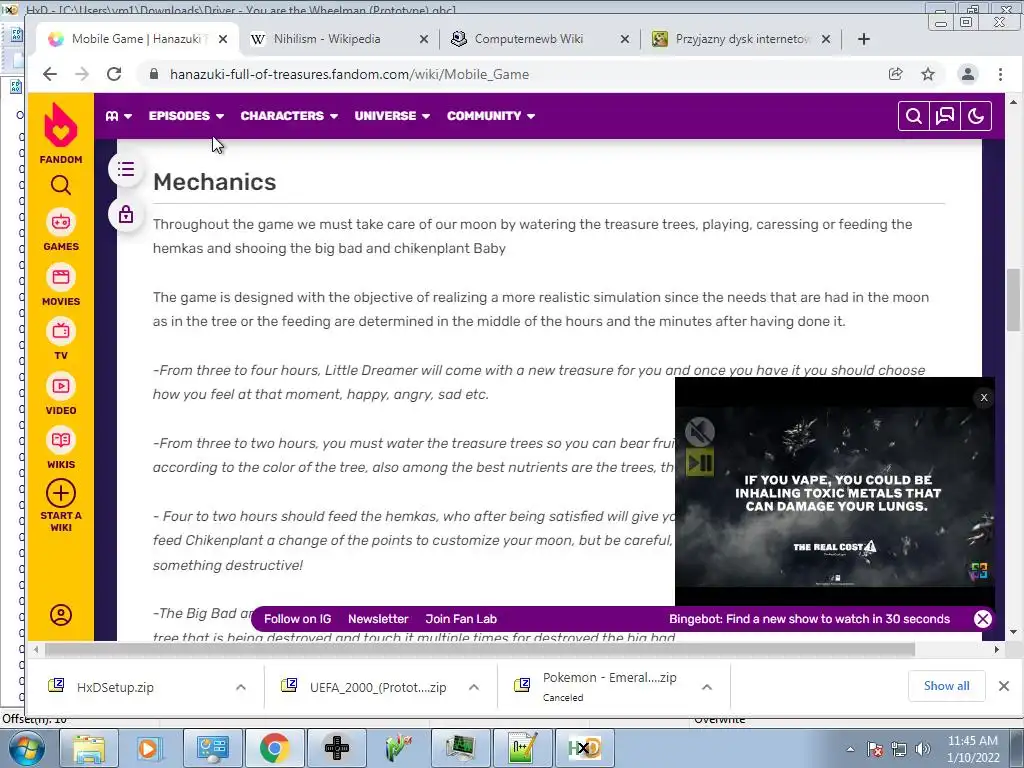Expand the Episodes dropdown menu
Image resolution: width=1024 pixels, height=768 pixels.
[x=186, y=116]
